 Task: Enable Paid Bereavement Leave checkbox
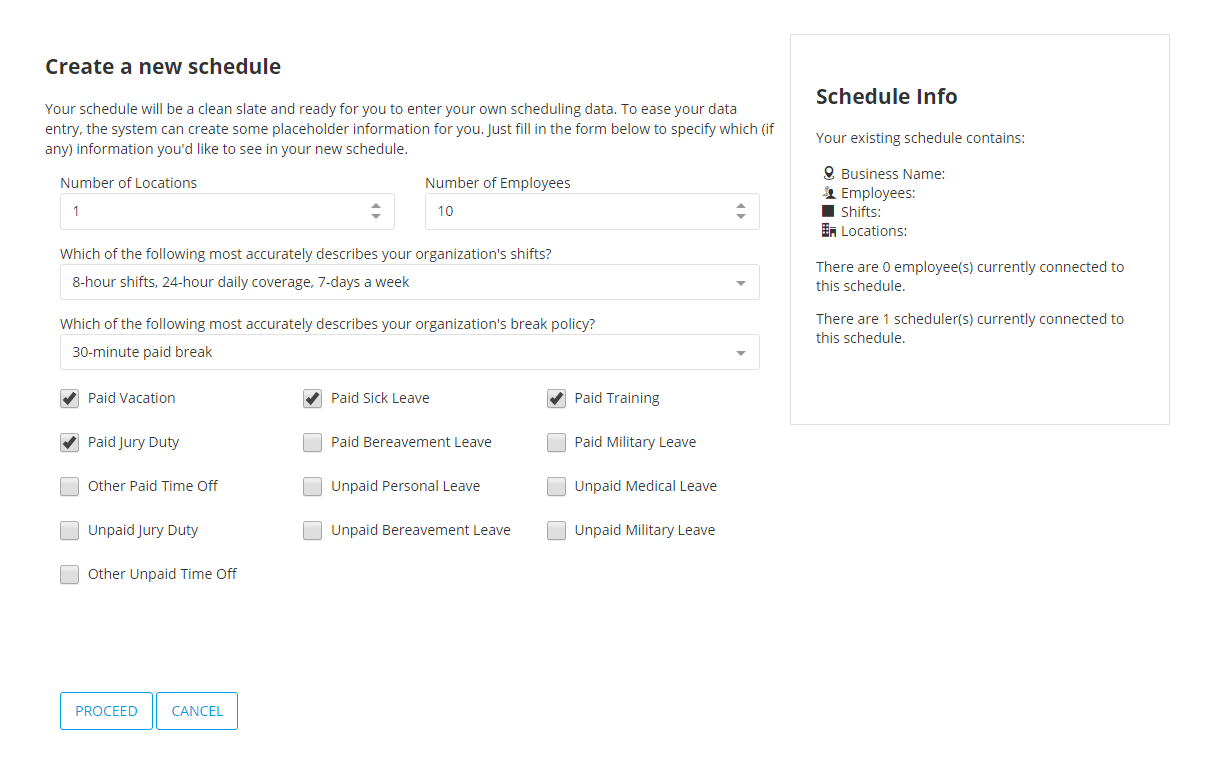coord(313,442)
